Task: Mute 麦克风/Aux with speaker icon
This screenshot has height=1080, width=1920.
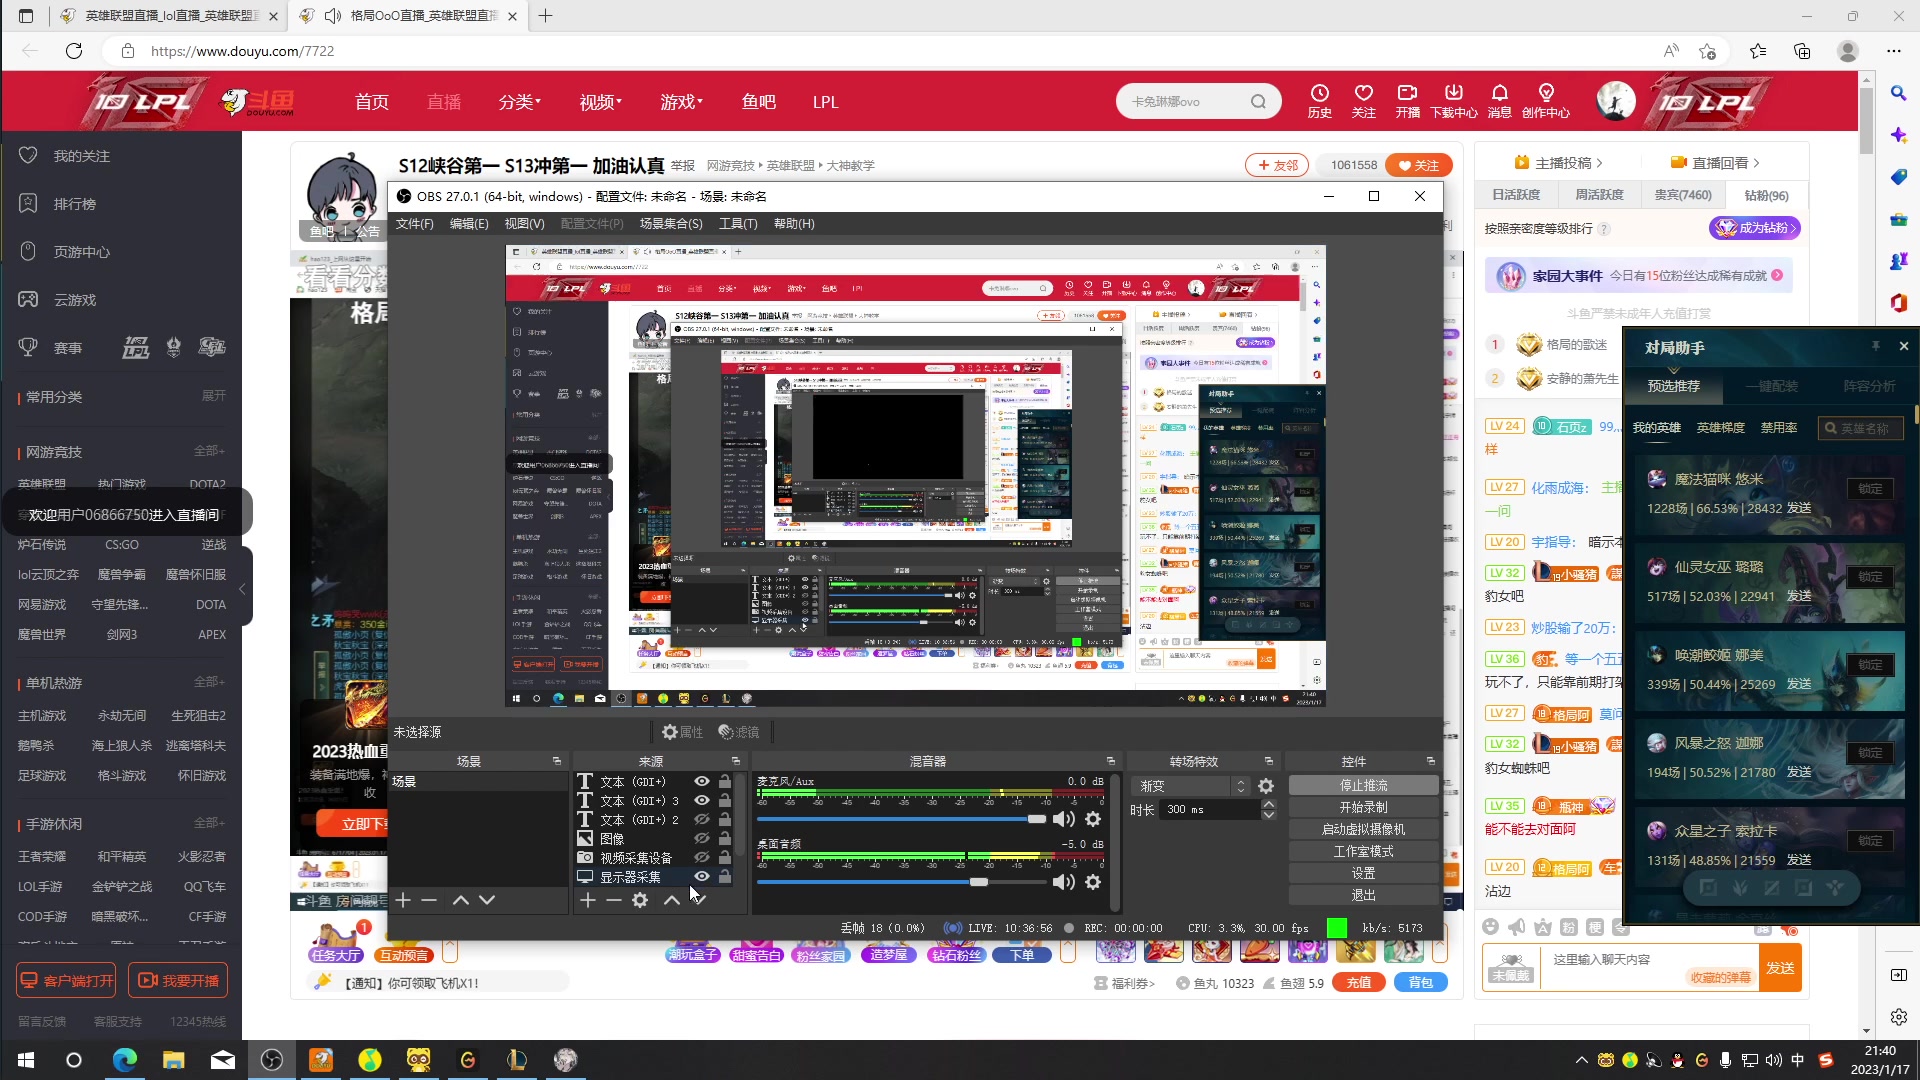Action: coord(1064,819)
